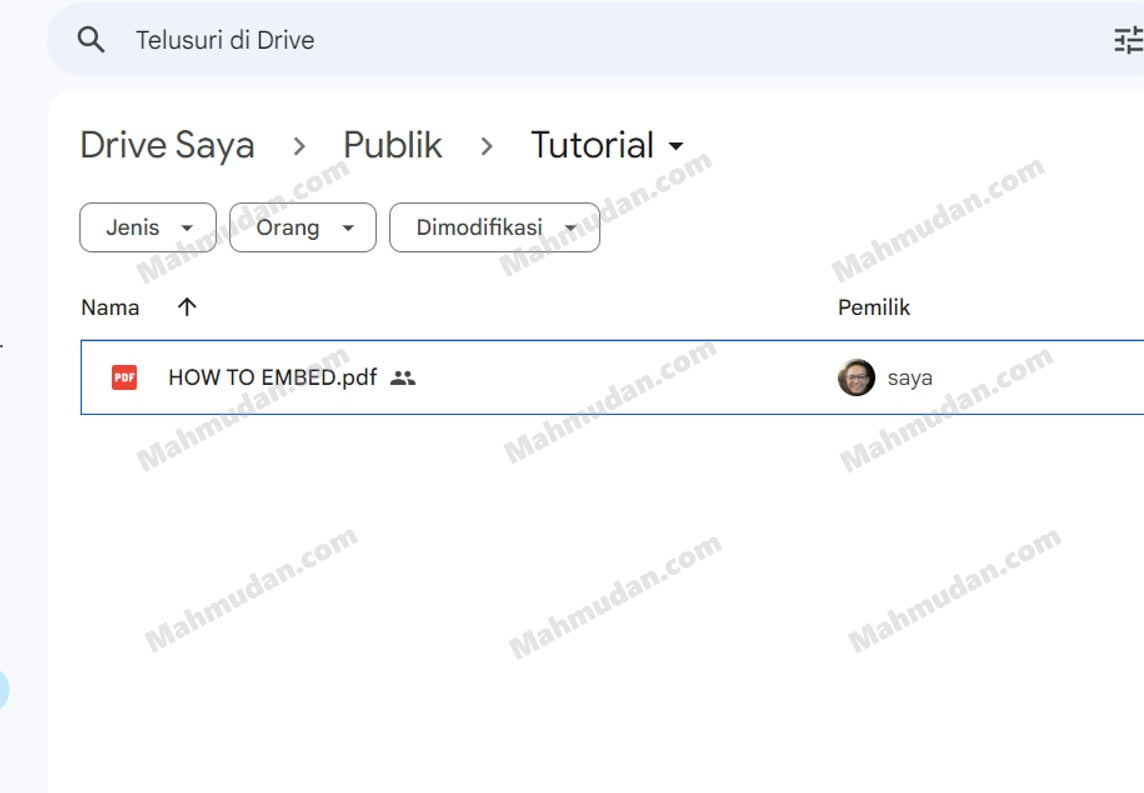
Task: Open the Dimodifikasi filter dropdown
Action: 494,228
